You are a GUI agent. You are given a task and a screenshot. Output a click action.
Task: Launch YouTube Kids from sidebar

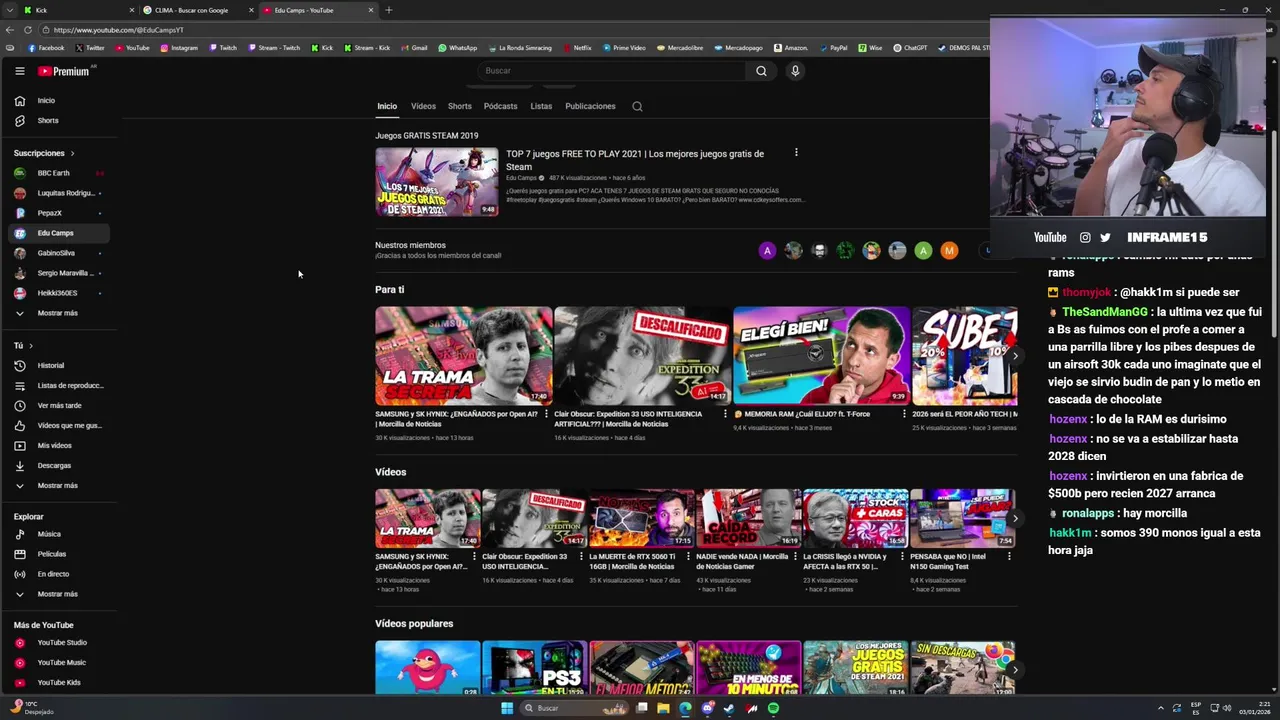click(x=59, y=682)
